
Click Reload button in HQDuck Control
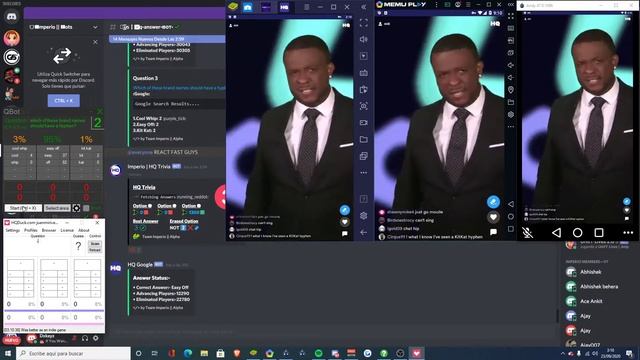[x=95, y=250]
